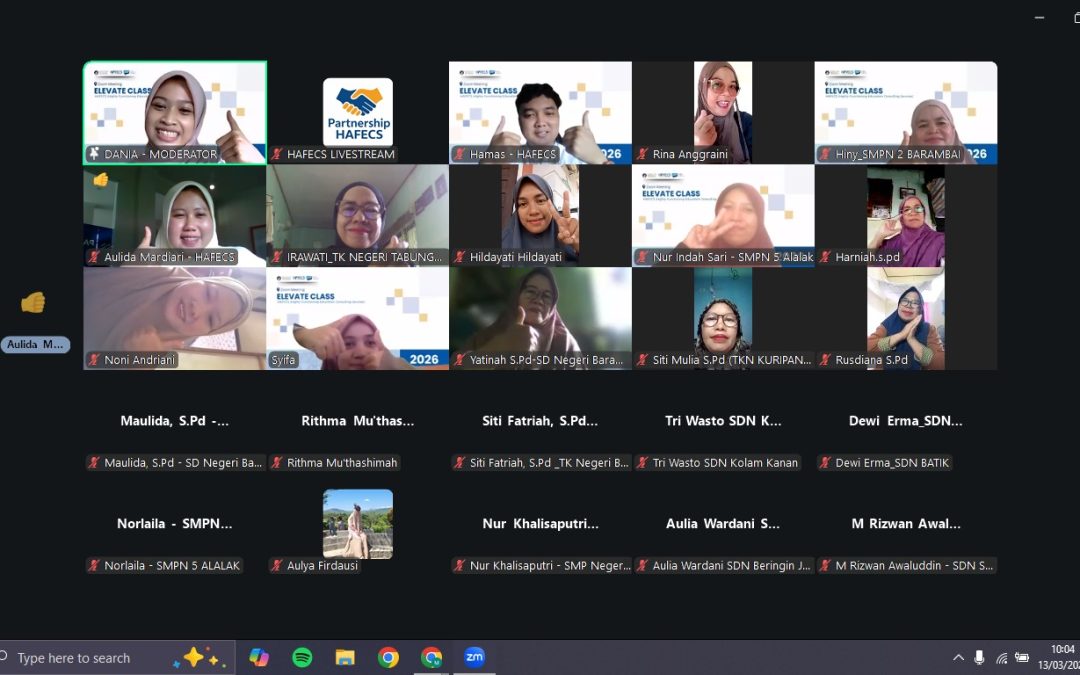The width and height of the screenshot is (1080, 675).
Task: Click the muted mic icon beside Rina Anggraini
Action: click(643, 154)
